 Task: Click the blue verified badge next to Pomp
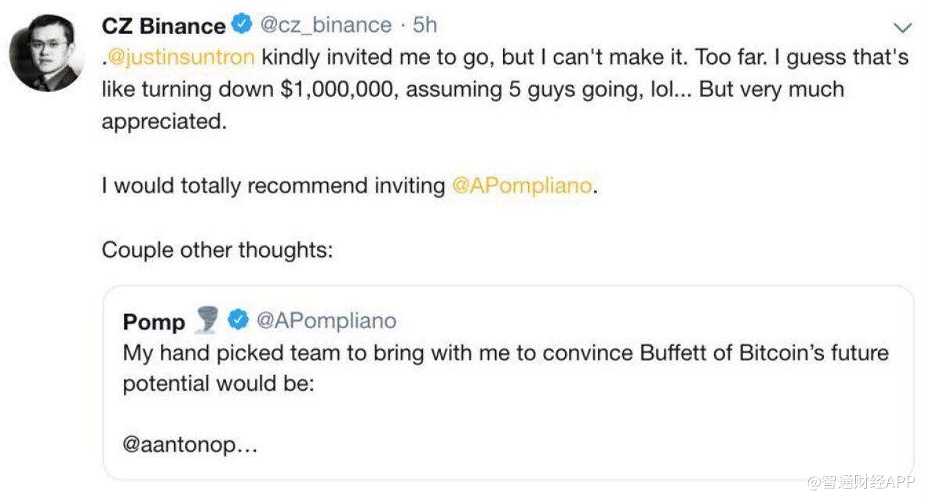[x=238, y=320]
